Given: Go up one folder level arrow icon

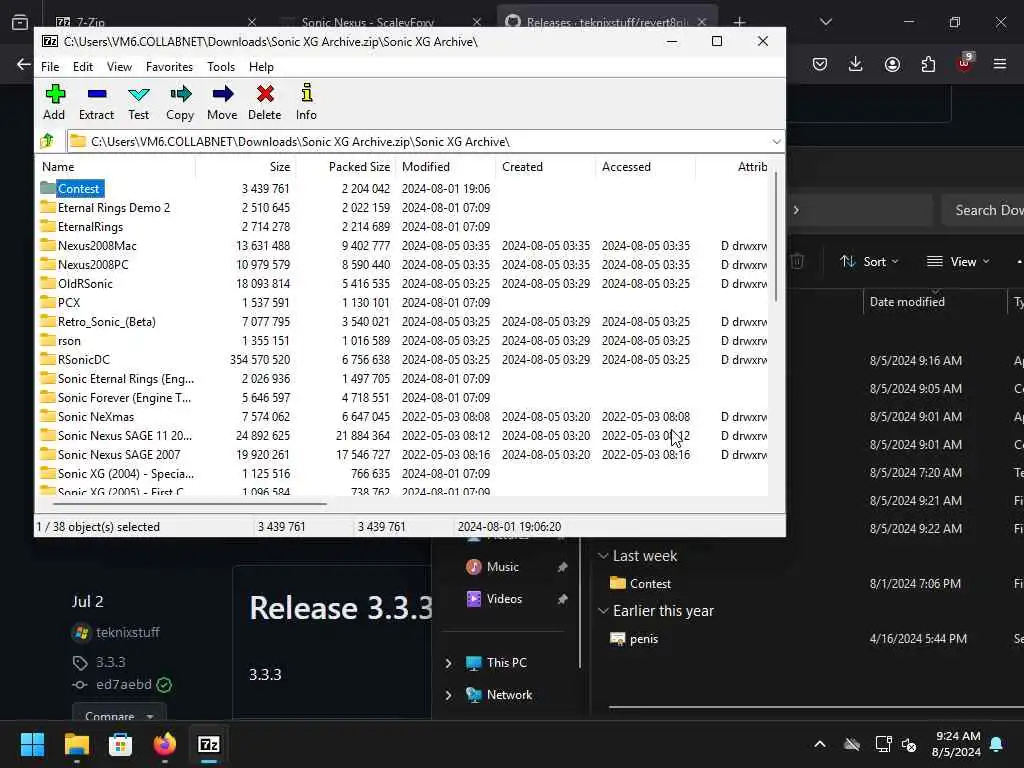Looking at the screenshot, I should coord(47,141).
